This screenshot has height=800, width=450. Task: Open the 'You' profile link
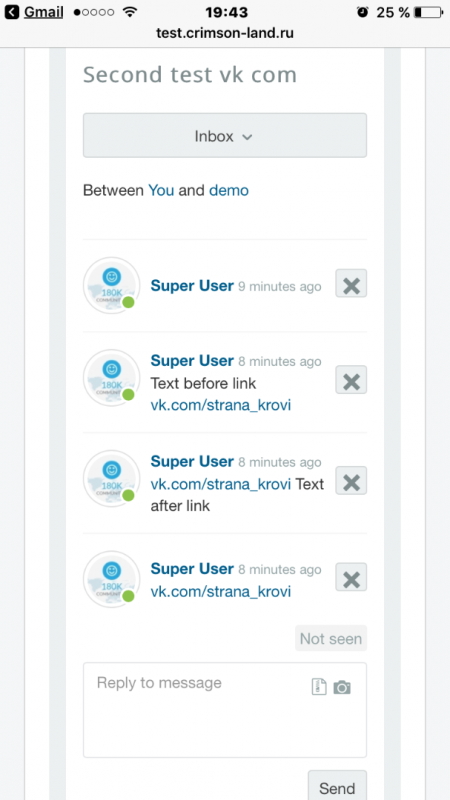coord(161,190)
